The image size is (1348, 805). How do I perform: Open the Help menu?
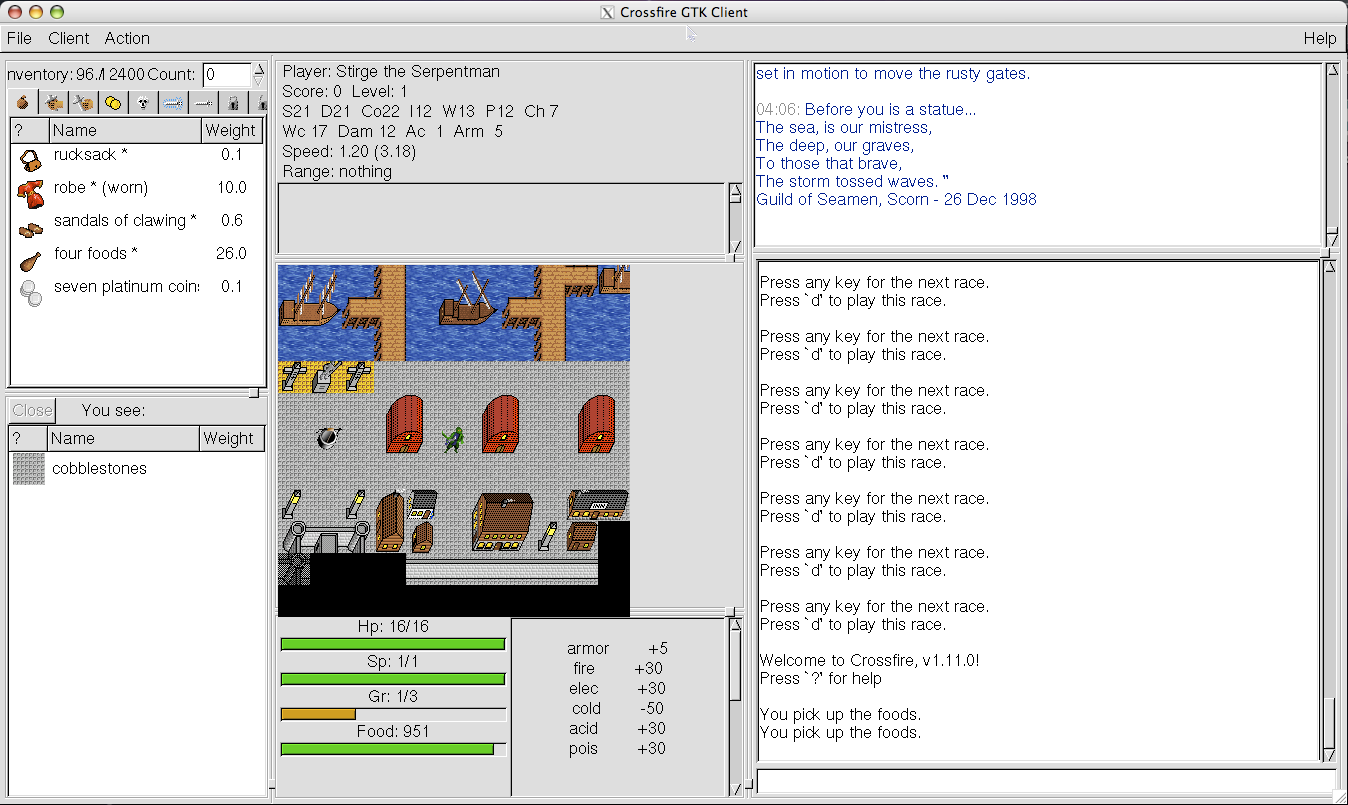tap(1319, 38)
